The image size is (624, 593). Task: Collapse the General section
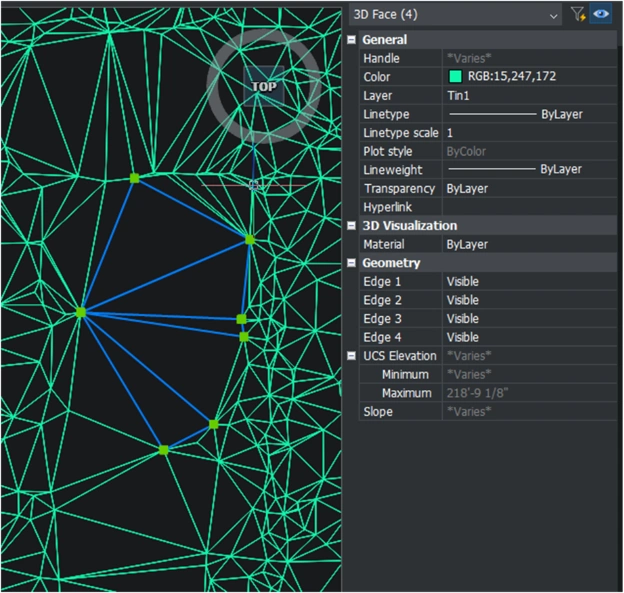click(x=351, y=39)
